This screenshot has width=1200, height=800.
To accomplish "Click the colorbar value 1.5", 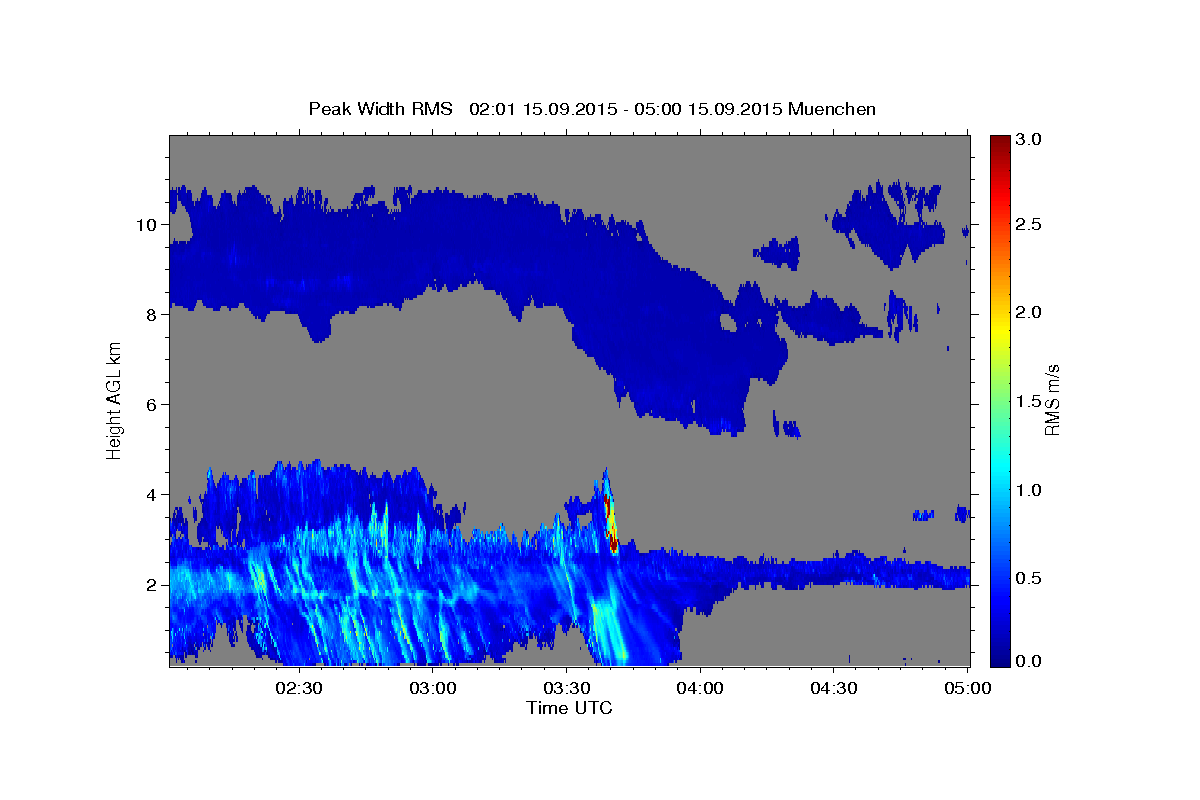I will pyautogui.click(x=1031, y=402).
